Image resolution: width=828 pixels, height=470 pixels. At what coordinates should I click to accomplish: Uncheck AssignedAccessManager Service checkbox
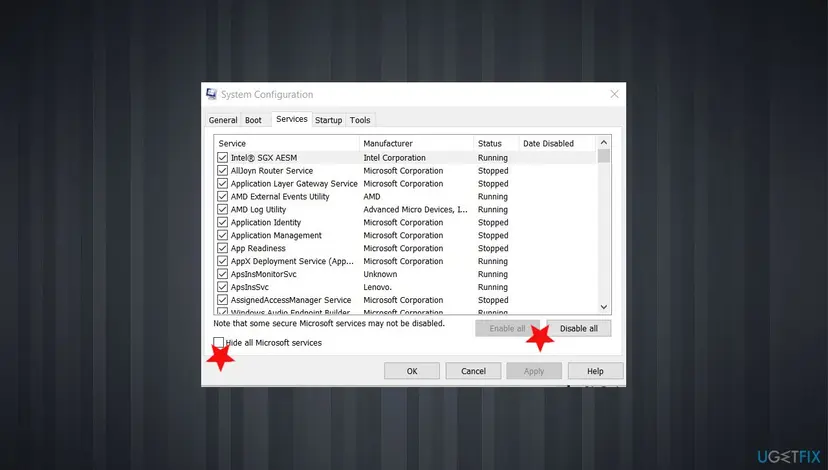tap(222, 300)
